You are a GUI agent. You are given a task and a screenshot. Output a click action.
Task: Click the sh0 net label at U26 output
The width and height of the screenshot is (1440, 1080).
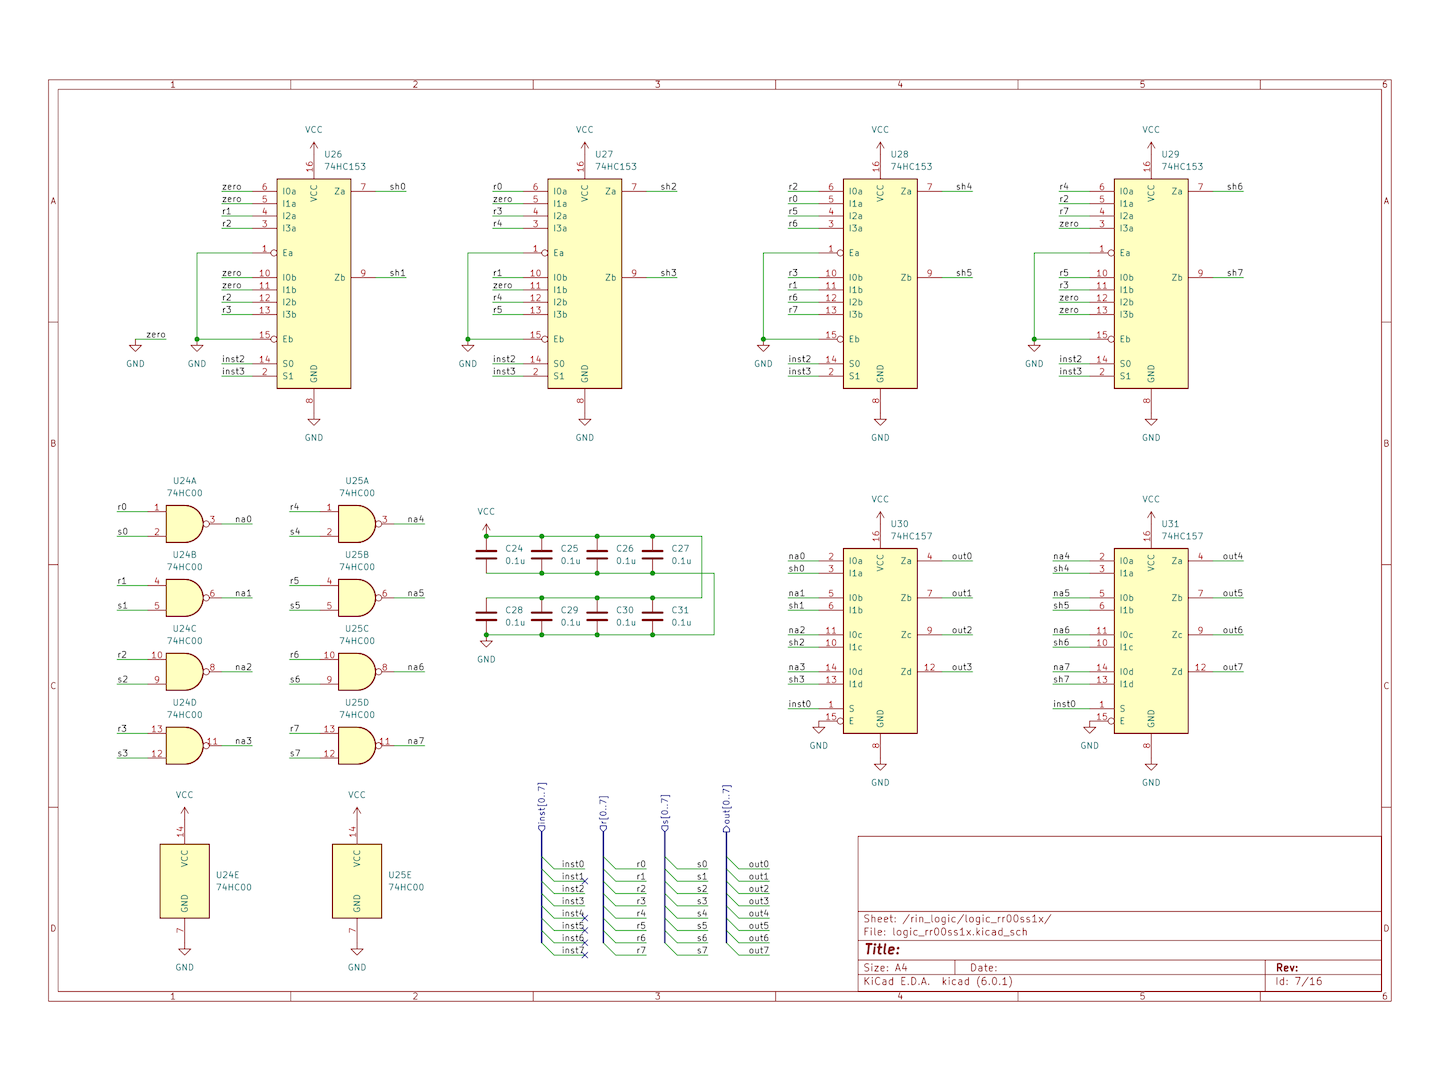coord(397,187)
